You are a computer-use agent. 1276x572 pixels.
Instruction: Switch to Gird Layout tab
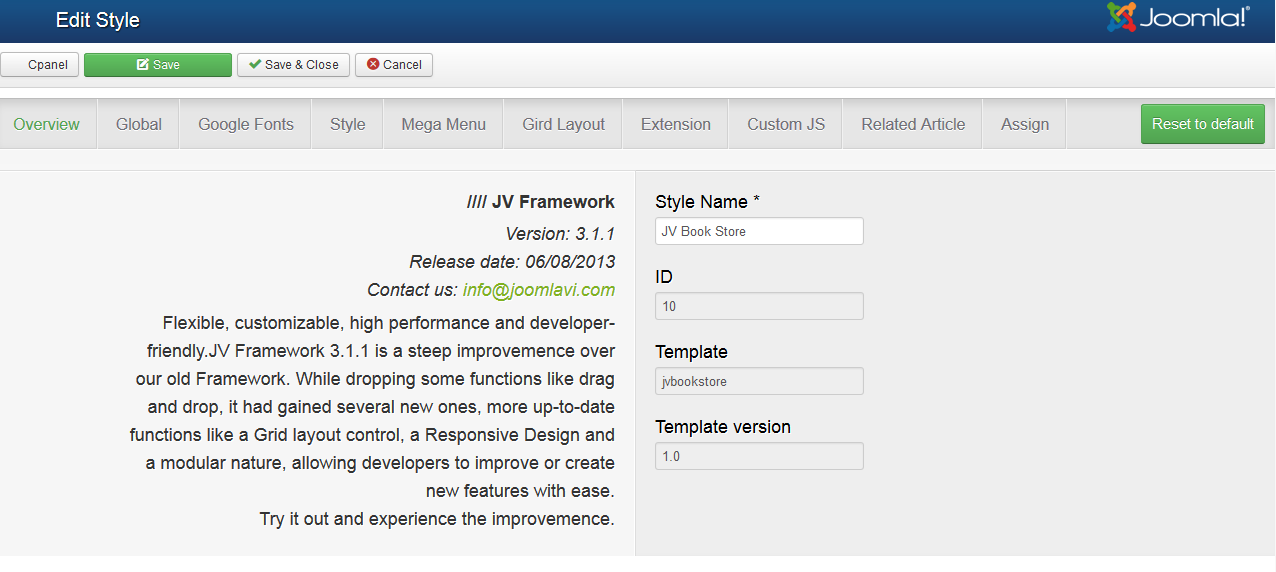[x=564, y=124]
